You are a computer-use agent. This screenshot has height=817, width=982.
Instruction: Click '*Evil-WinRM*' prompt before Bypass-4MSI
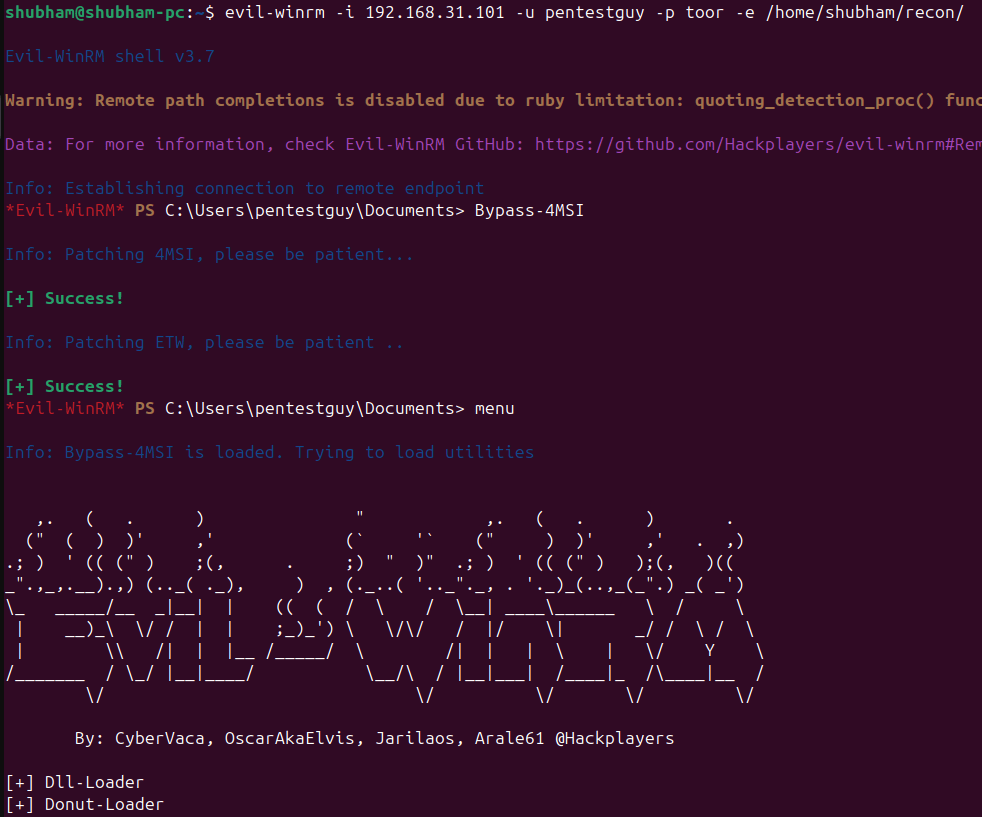tap(65, 210)
